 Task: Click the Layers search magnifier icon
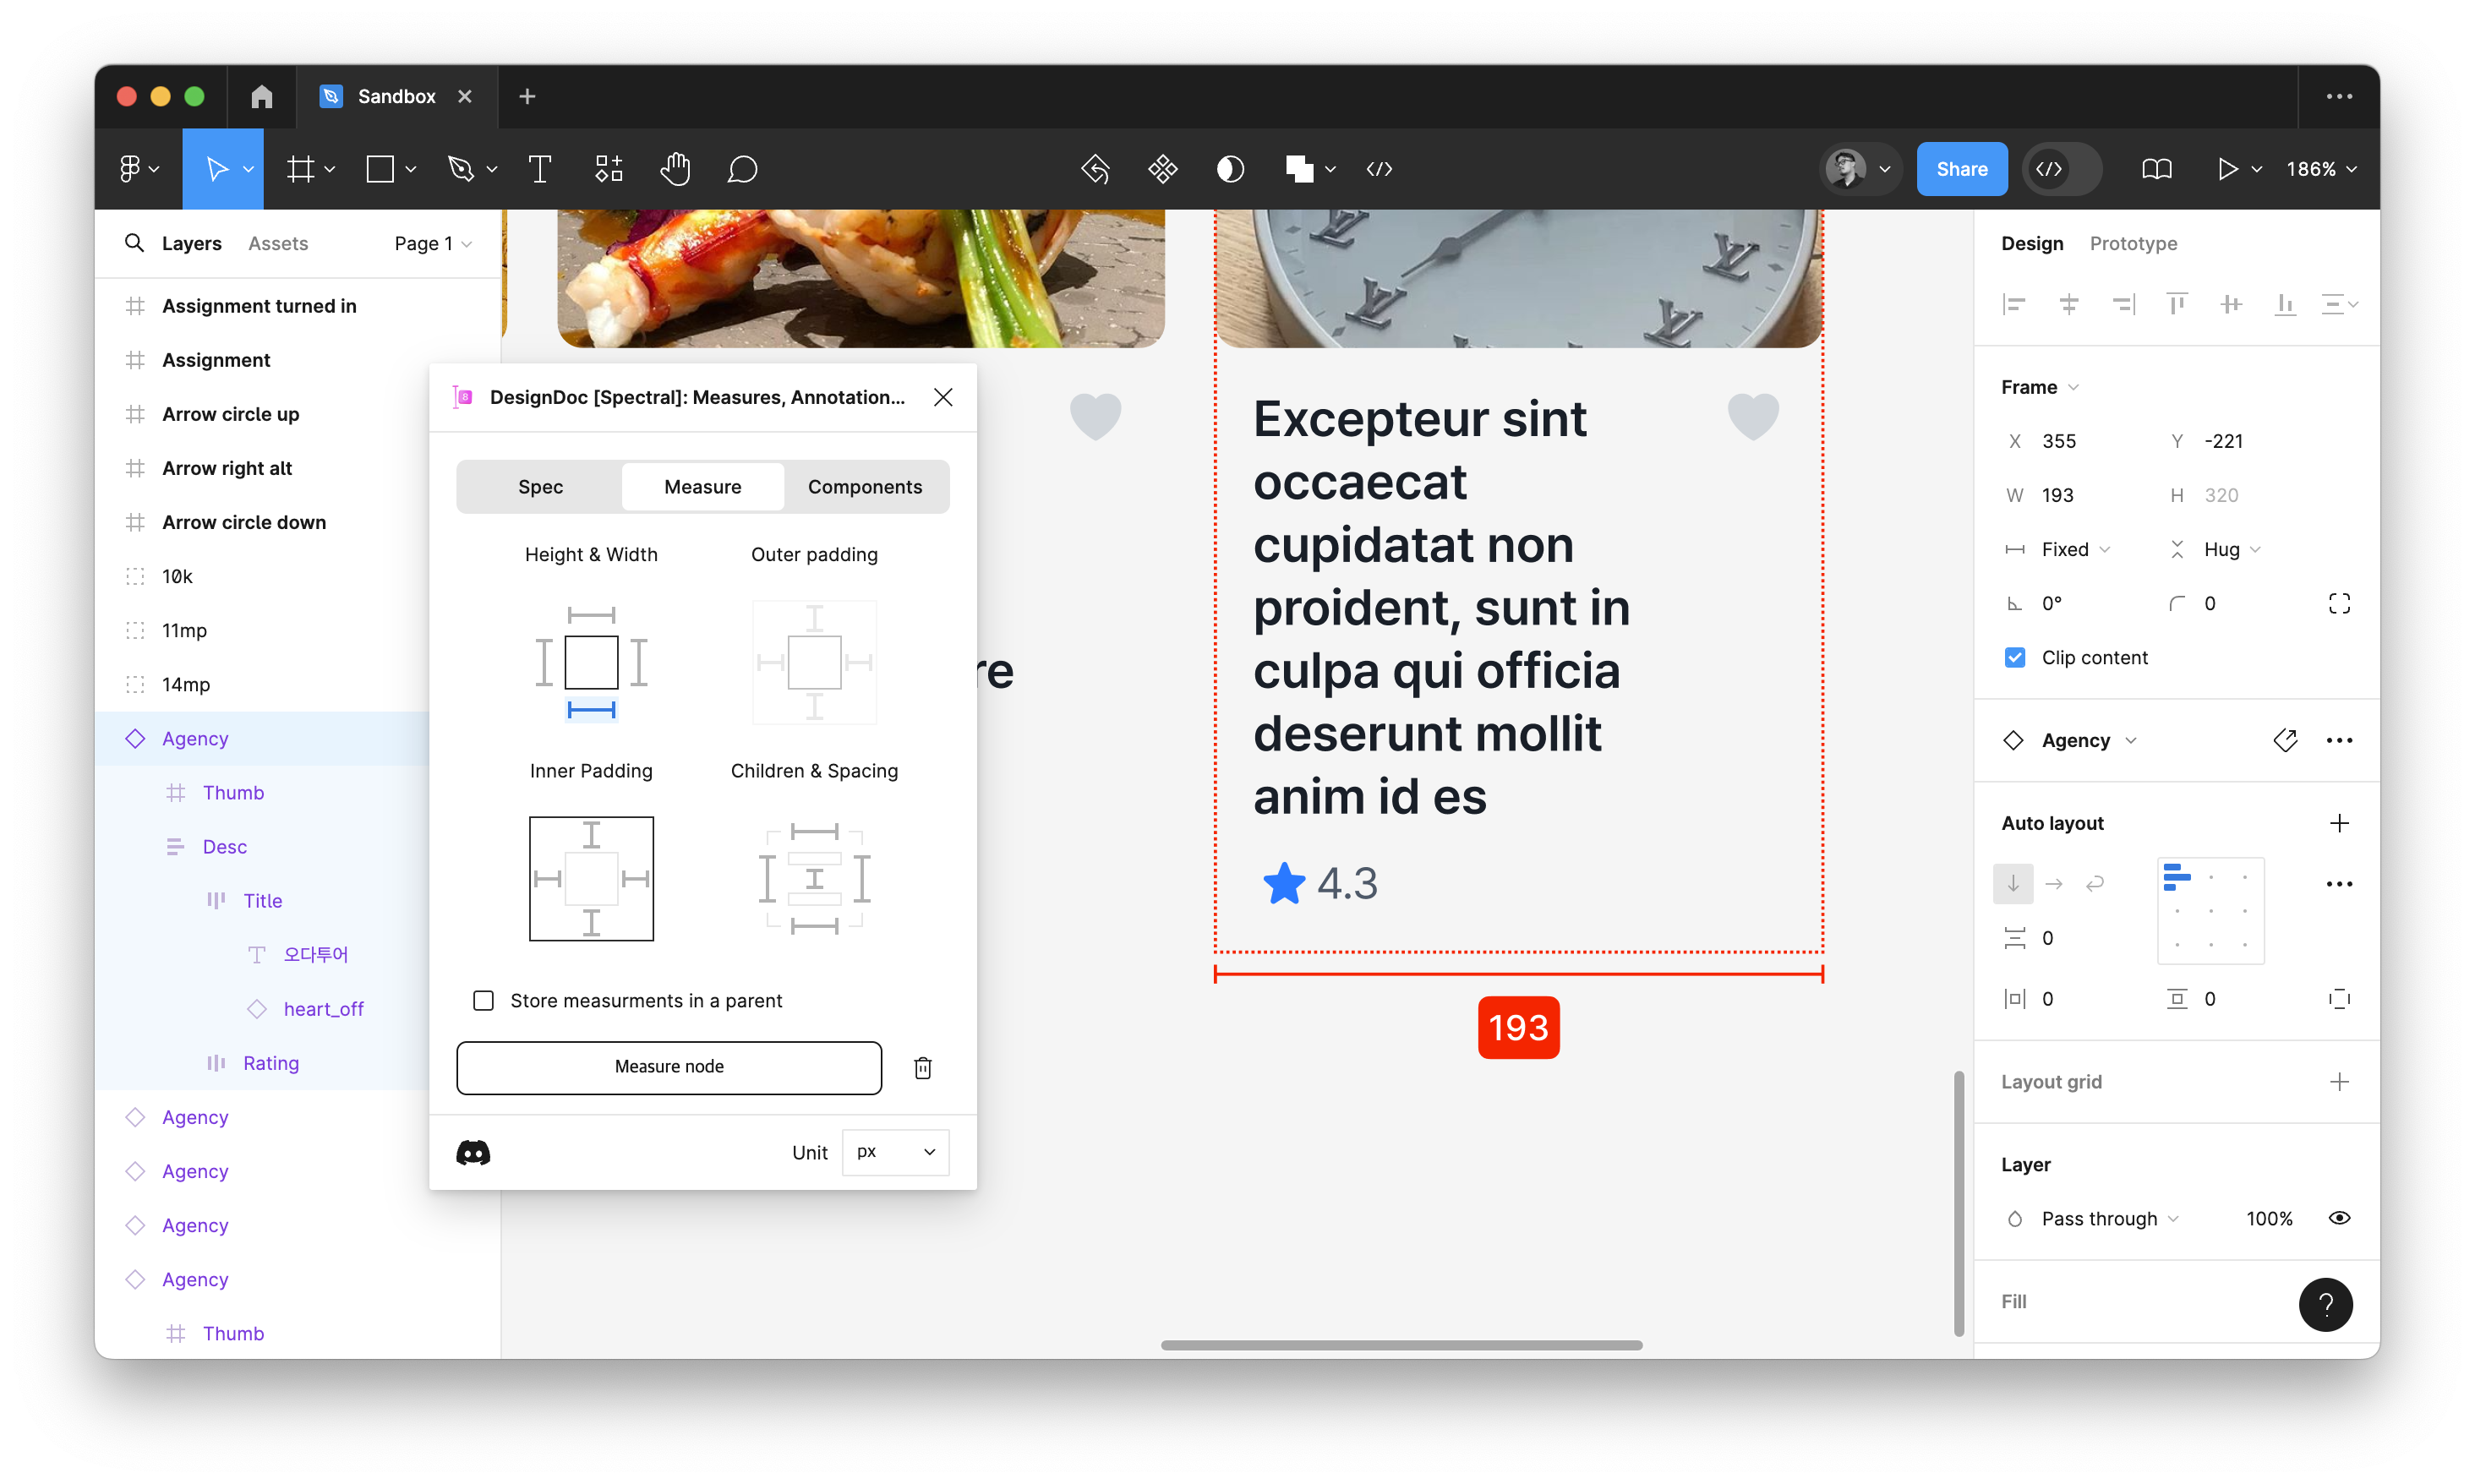[134, 243]
